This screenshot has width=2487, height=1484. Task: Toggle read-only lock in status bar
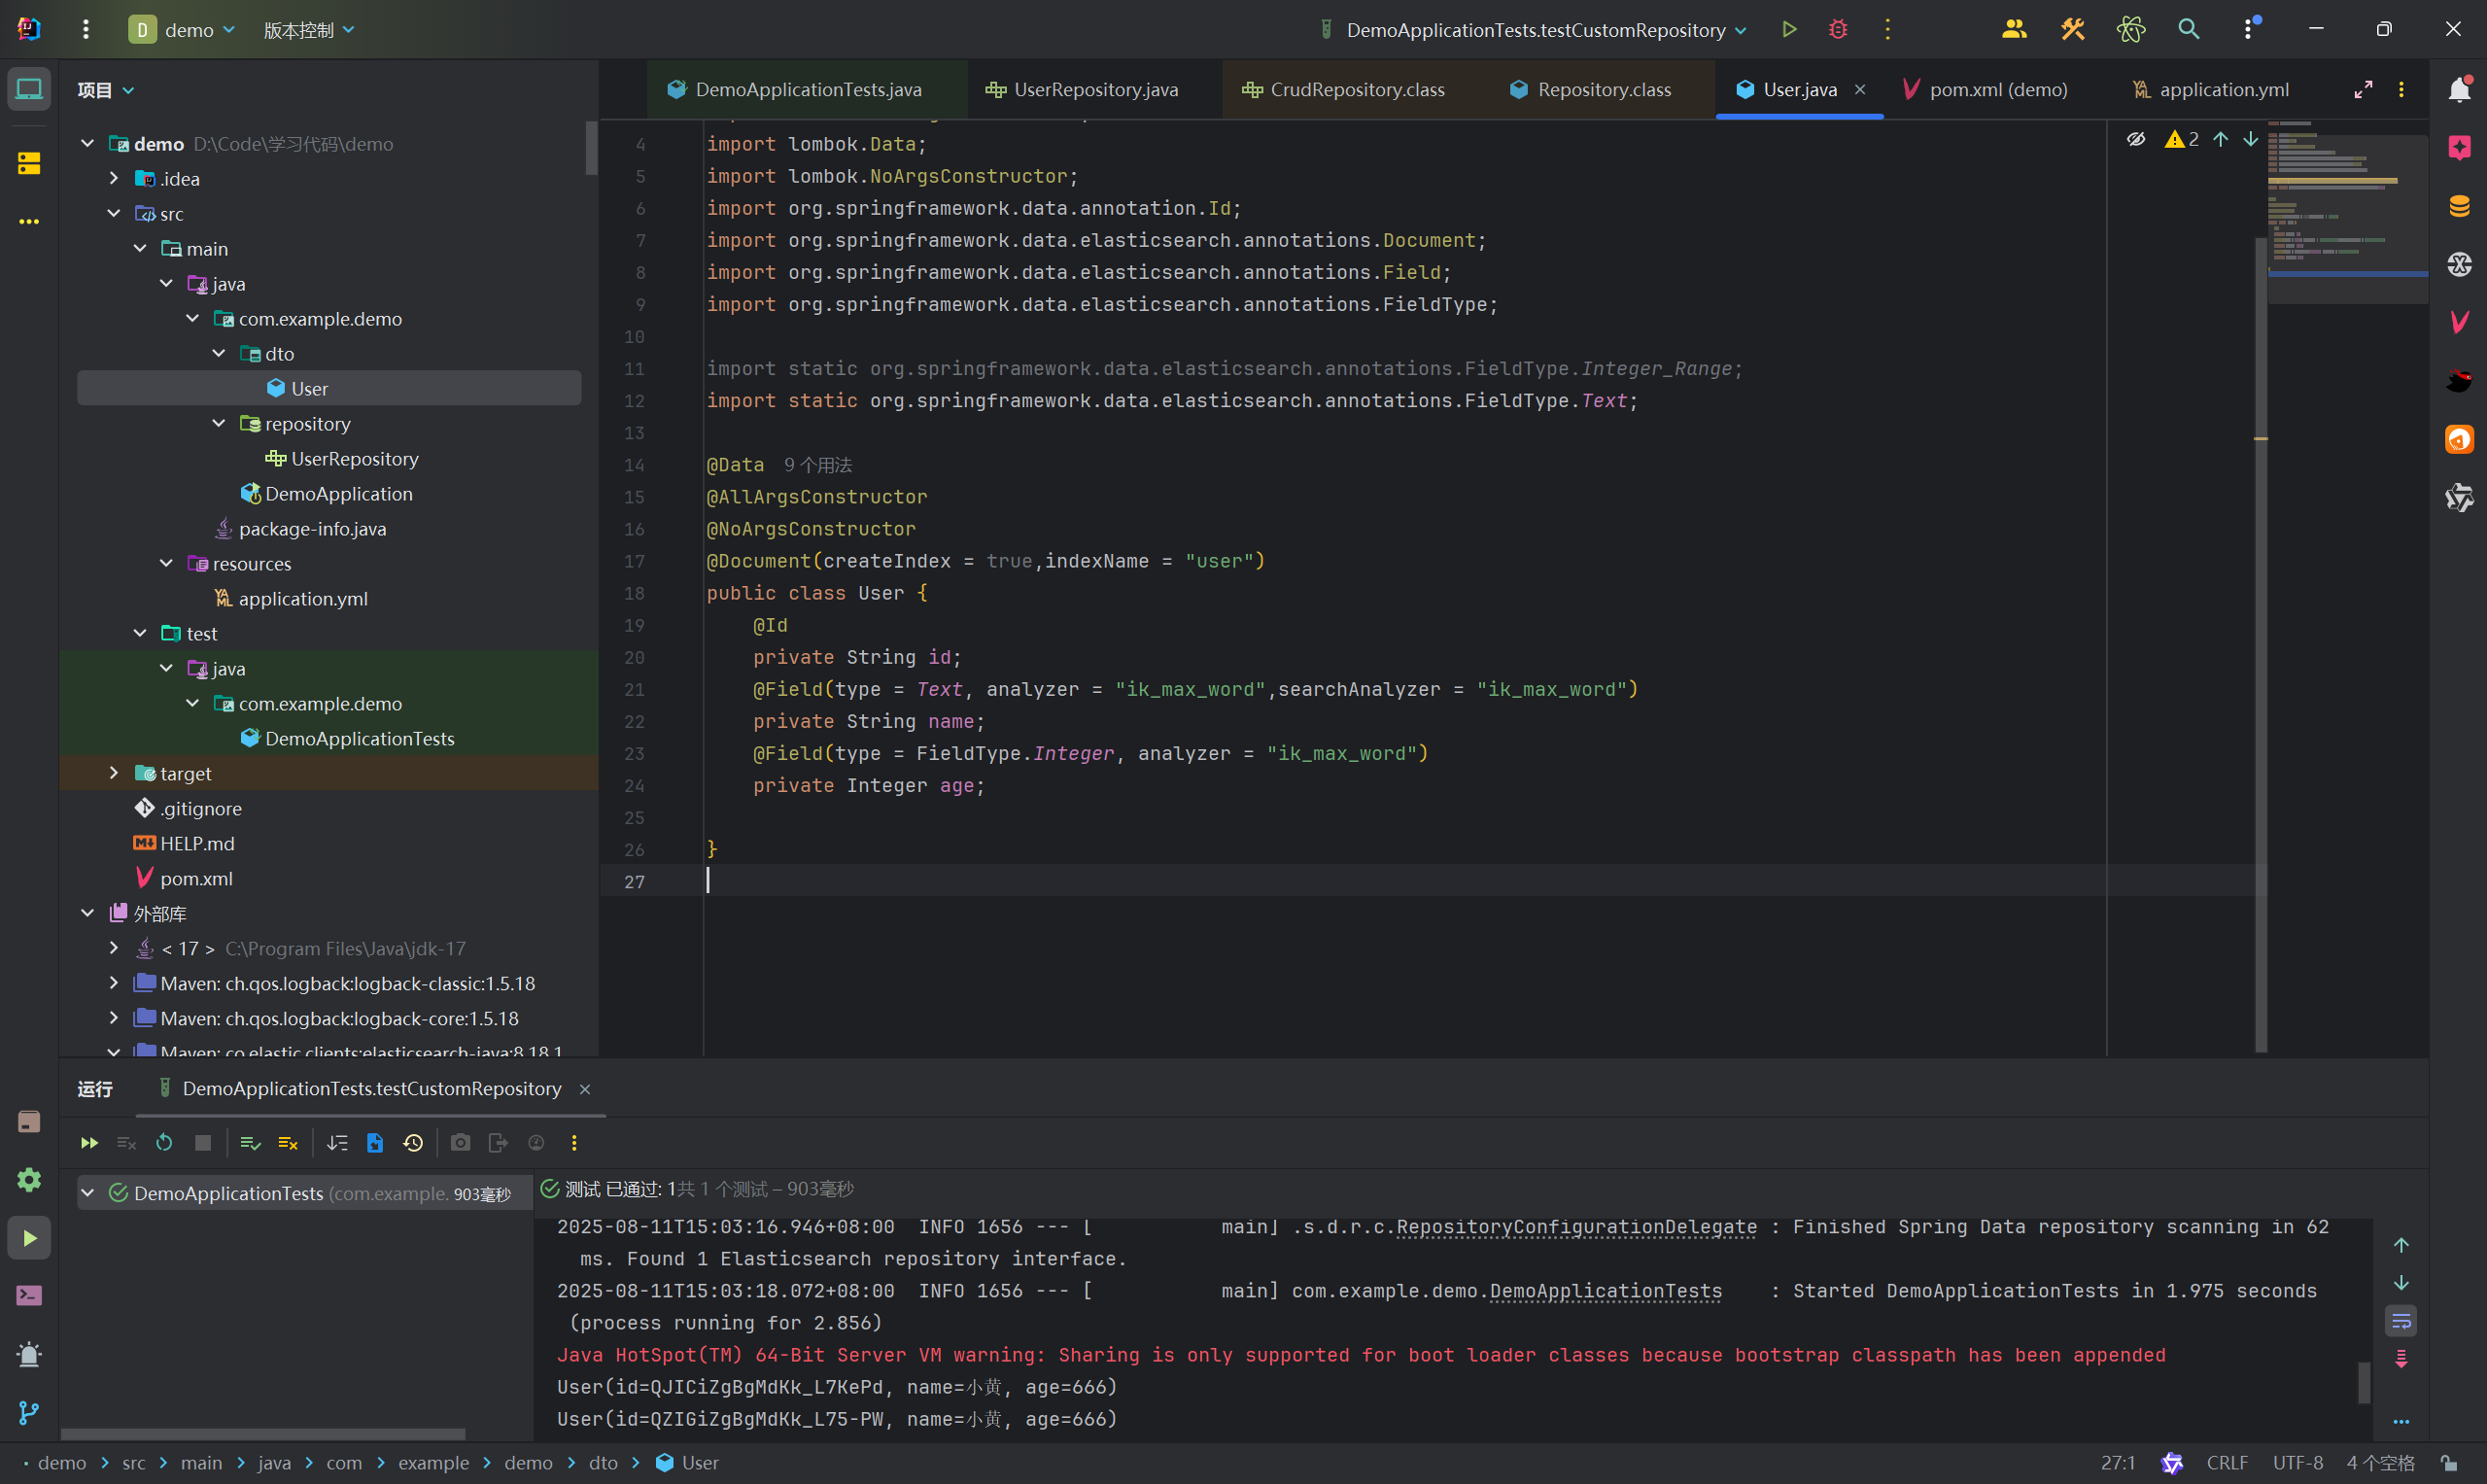tap(2449, 1463)
